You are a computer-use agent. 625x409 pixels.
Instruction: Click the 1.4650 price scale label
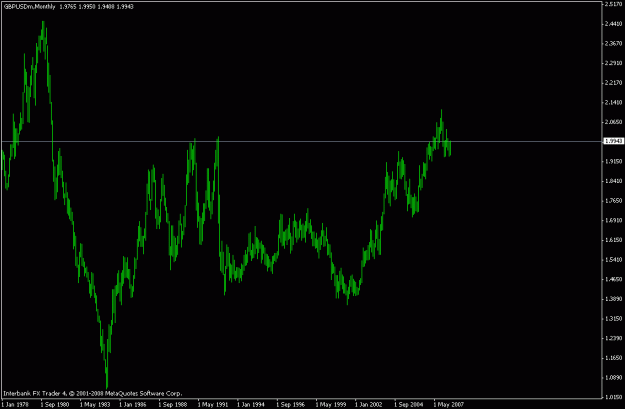613,279
